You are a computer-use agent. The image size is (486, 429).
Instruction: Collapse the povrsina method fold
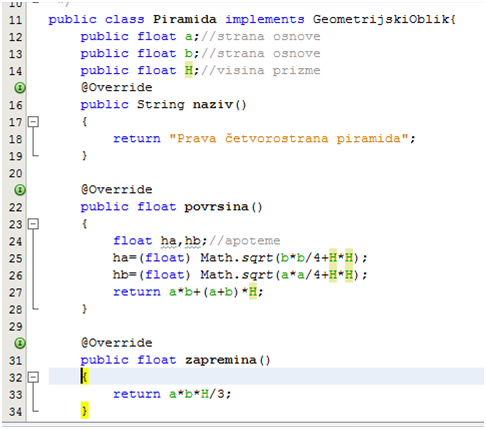coord(33,224)
